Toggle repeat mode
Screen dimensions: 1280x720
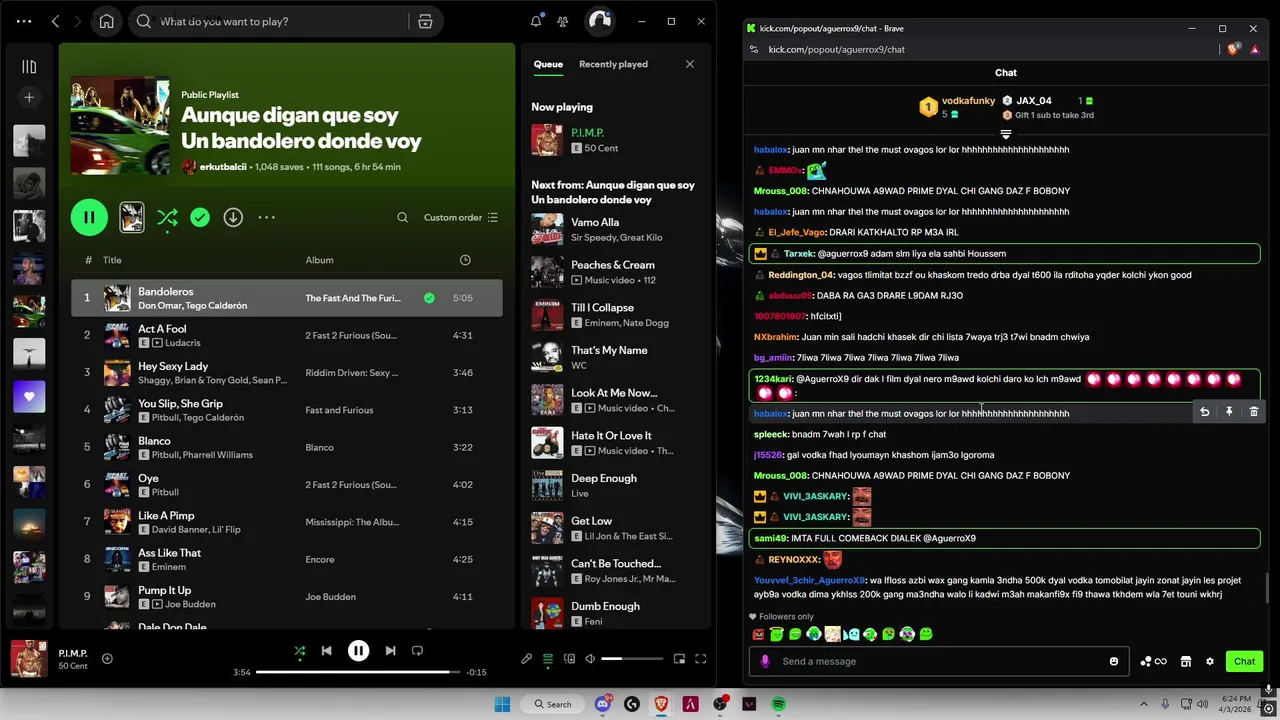pyautogui.click(x=417, y=650)
